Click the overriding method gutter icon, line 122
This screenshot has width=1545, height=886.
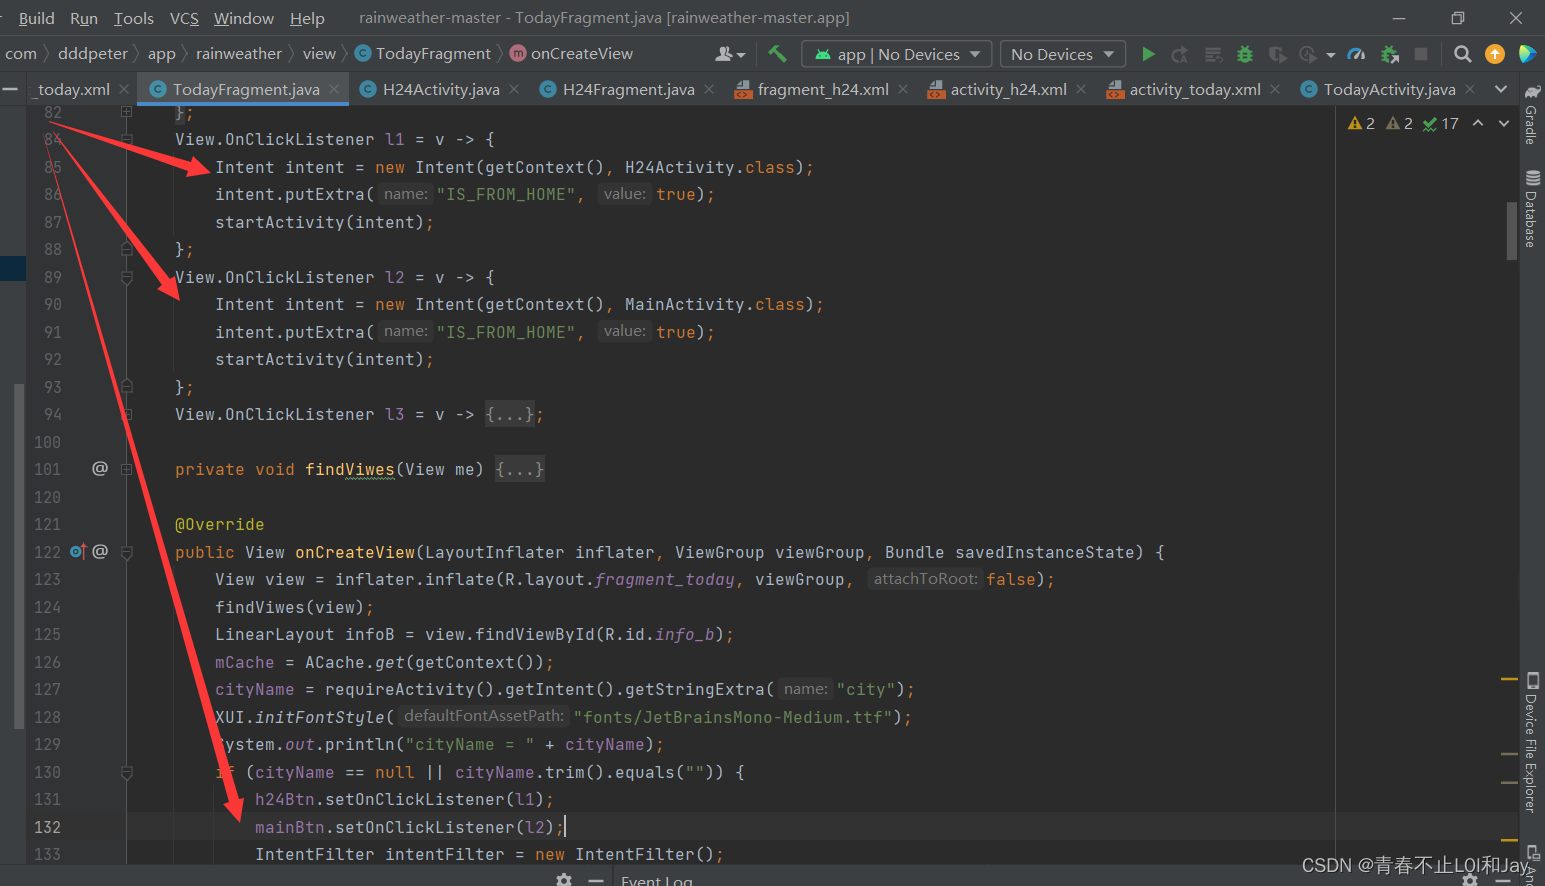[x=78, y=551]
